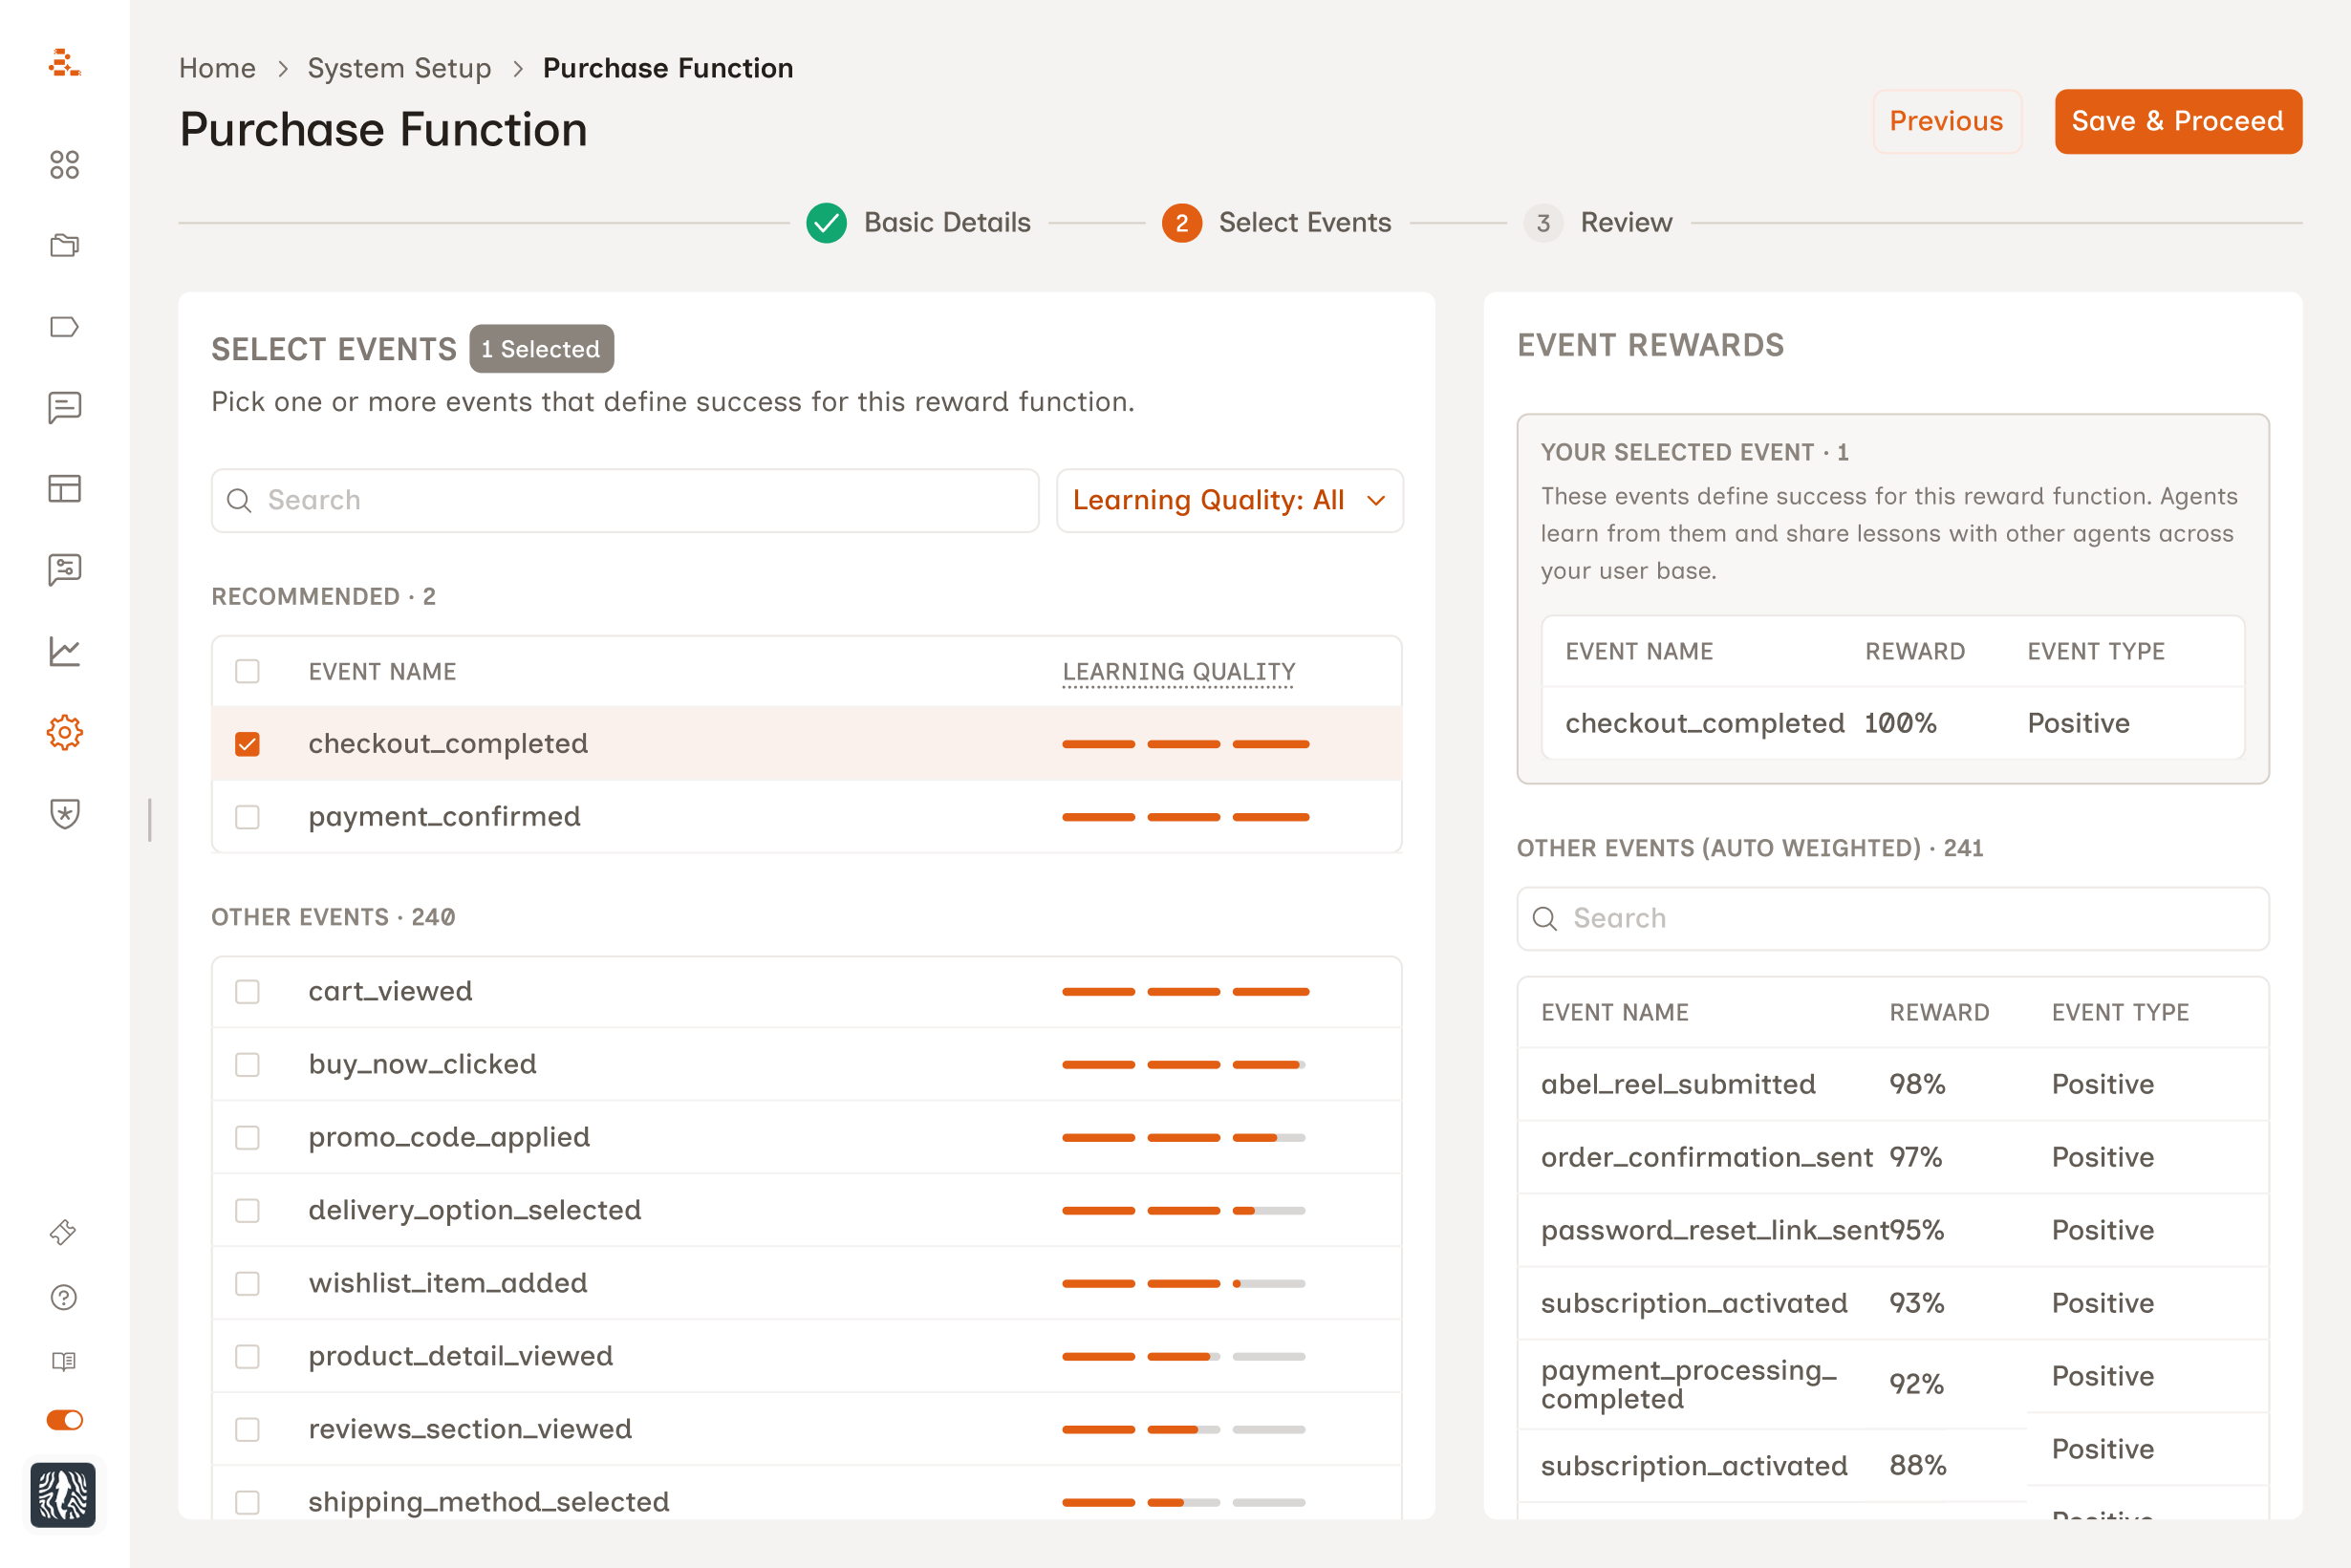This screenshot has width=2351, height=1568.
Task: Open the coupon ticket icon in the sidebar
Action: click(64, 1232)
